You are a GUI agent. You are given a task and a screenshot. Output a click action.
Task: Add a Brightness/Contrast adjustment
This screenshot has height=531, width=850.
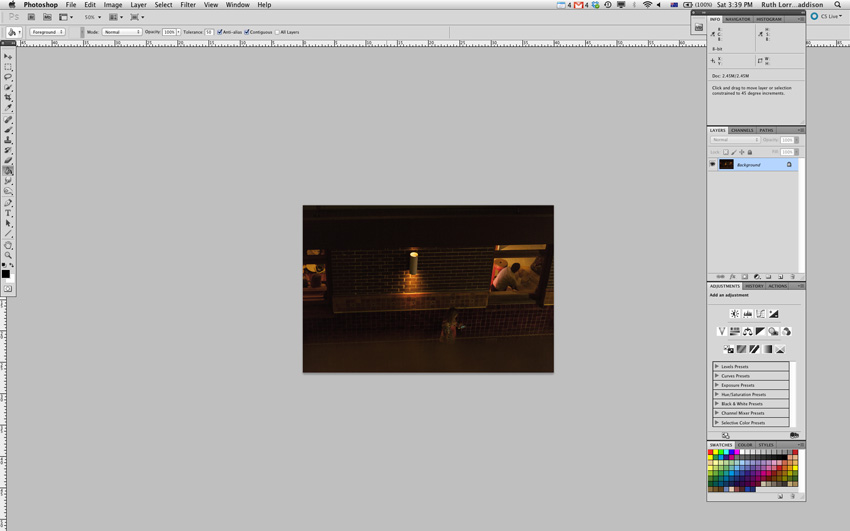point(734,314)
